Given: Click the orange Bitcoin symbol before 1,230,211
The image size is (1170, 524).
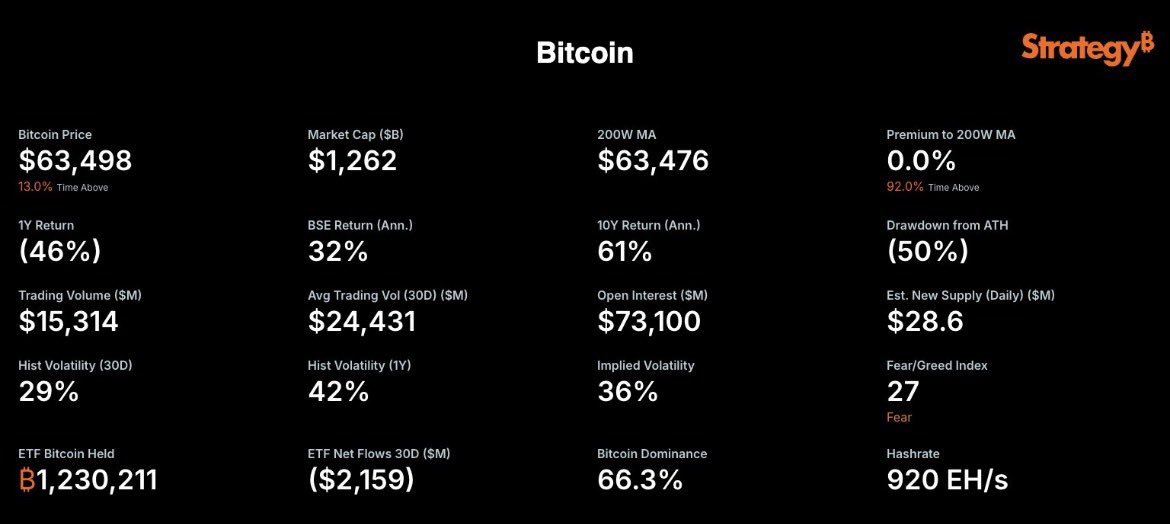Looking at the screenshot, I should click(x=27, y=480).
